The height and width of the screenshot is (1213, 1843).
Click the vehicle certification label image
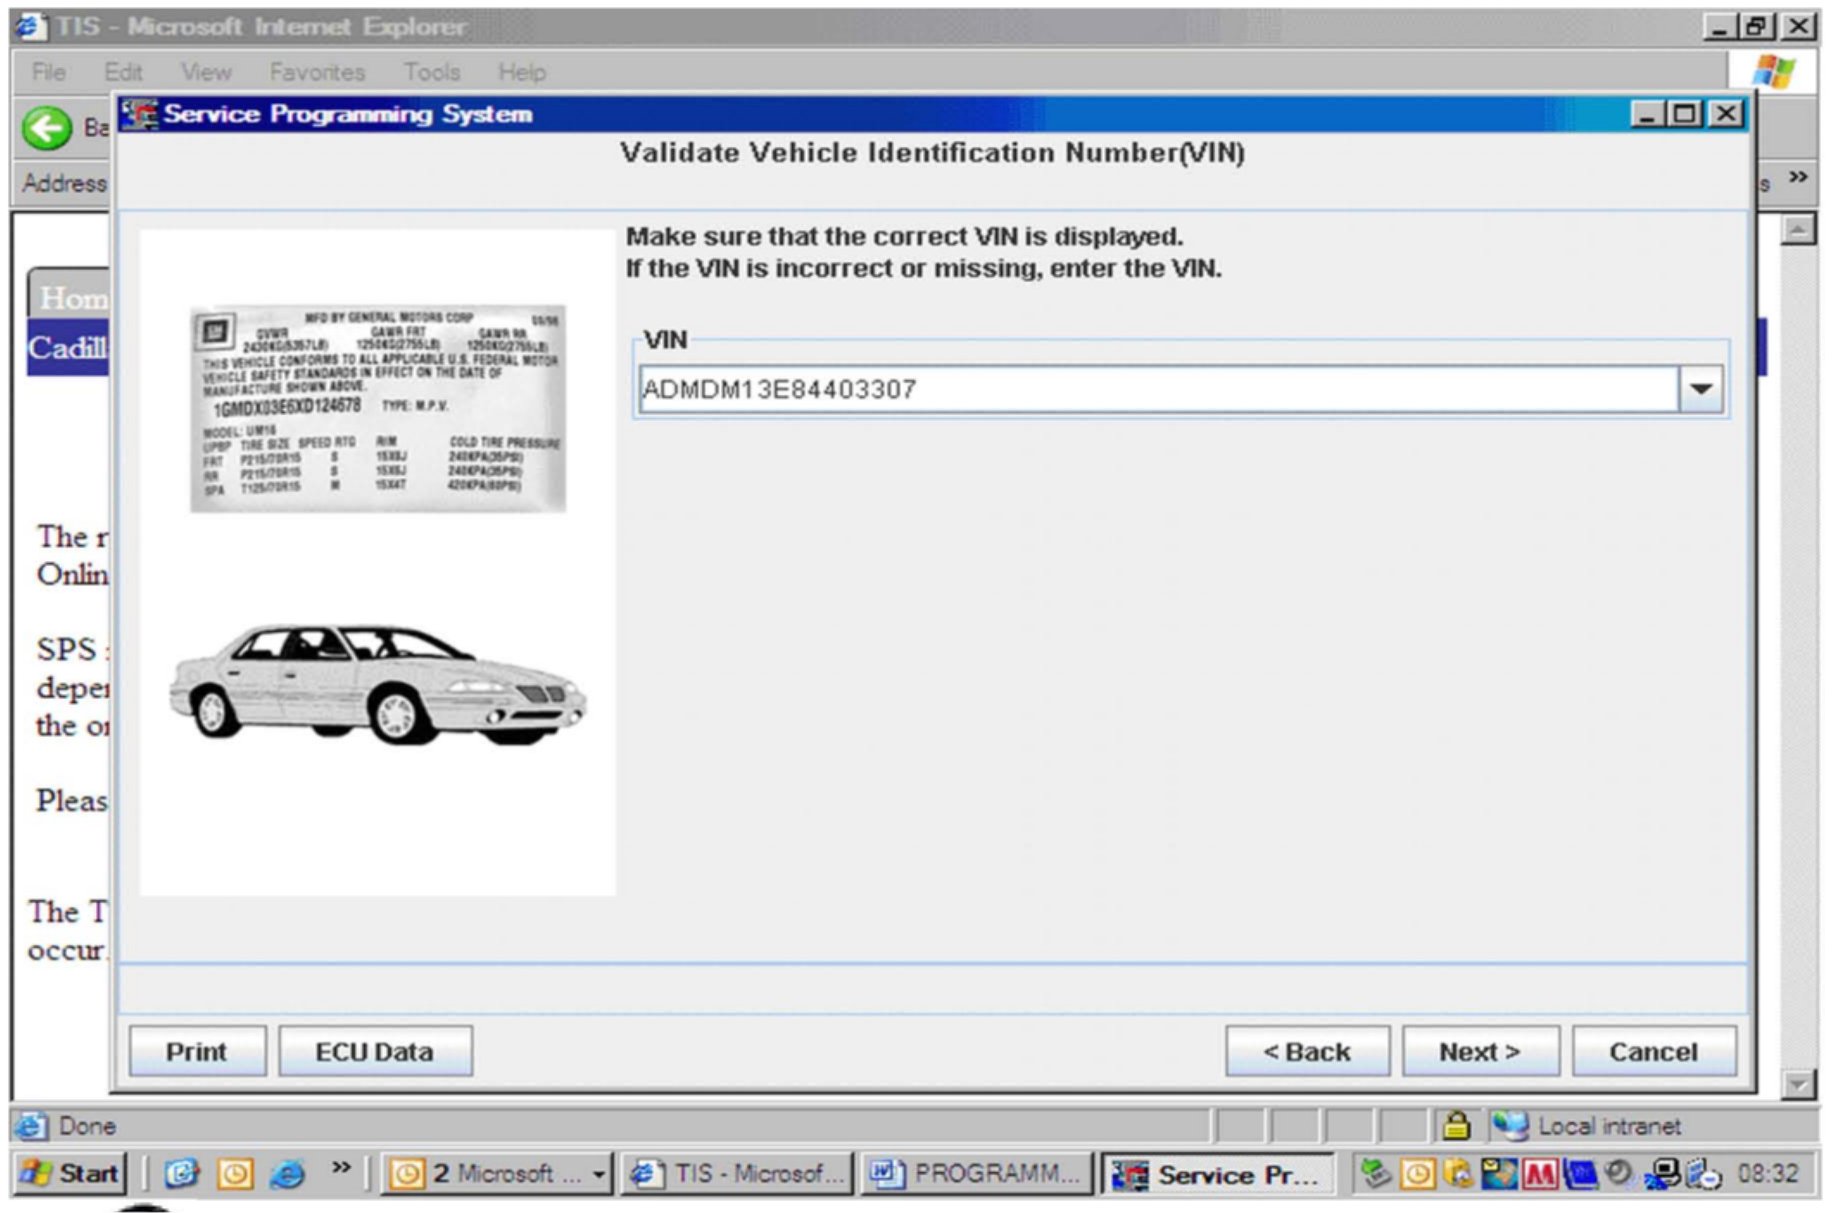[377, 409]
